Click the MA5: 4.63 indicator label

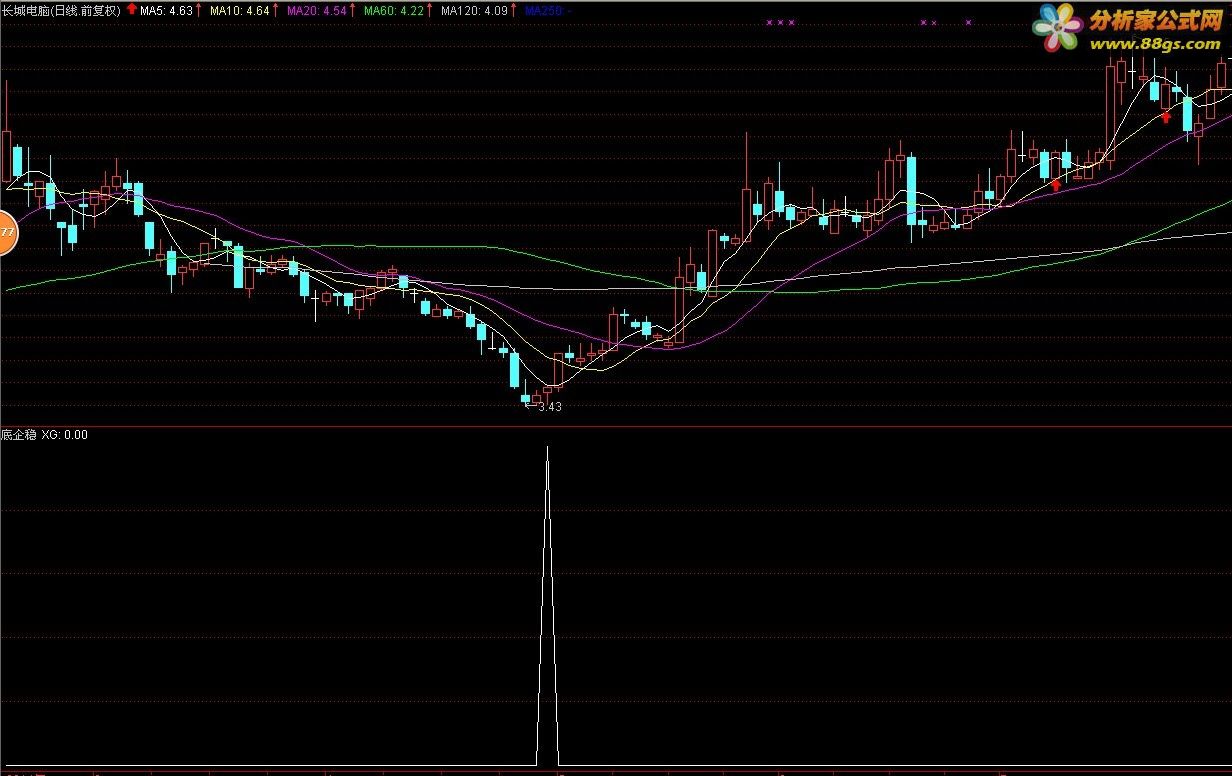pyautogui.click(x=166, y=11)
